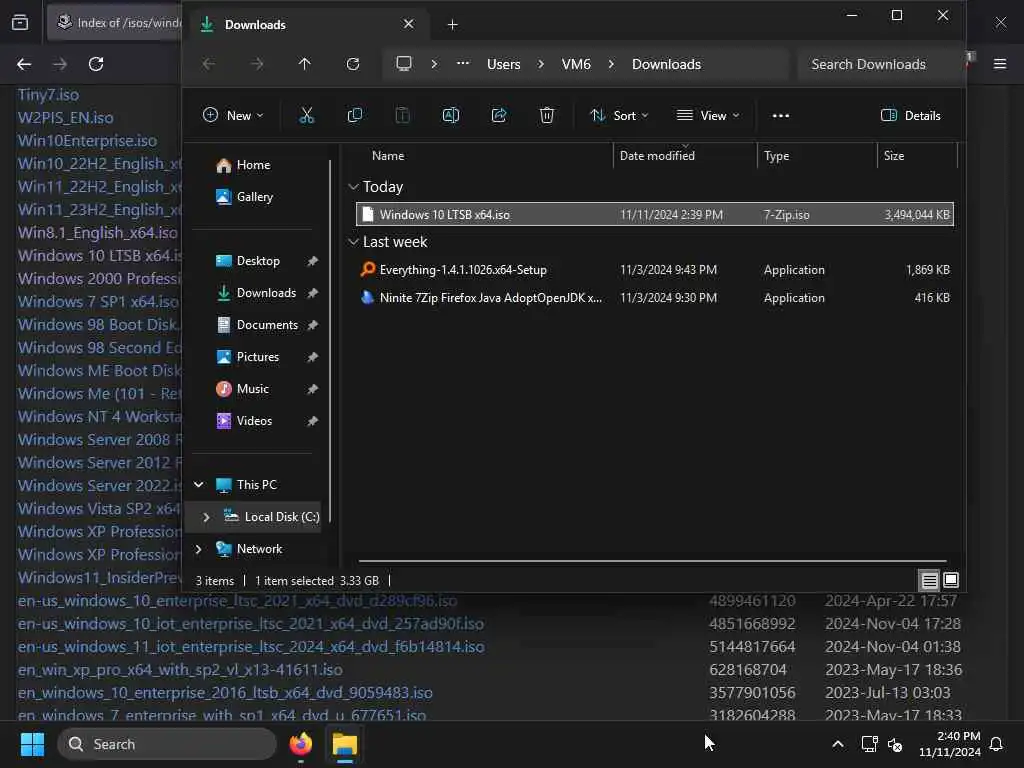
Task: Click Firefox icon in the taskbar
Action: tap(301, 744)
